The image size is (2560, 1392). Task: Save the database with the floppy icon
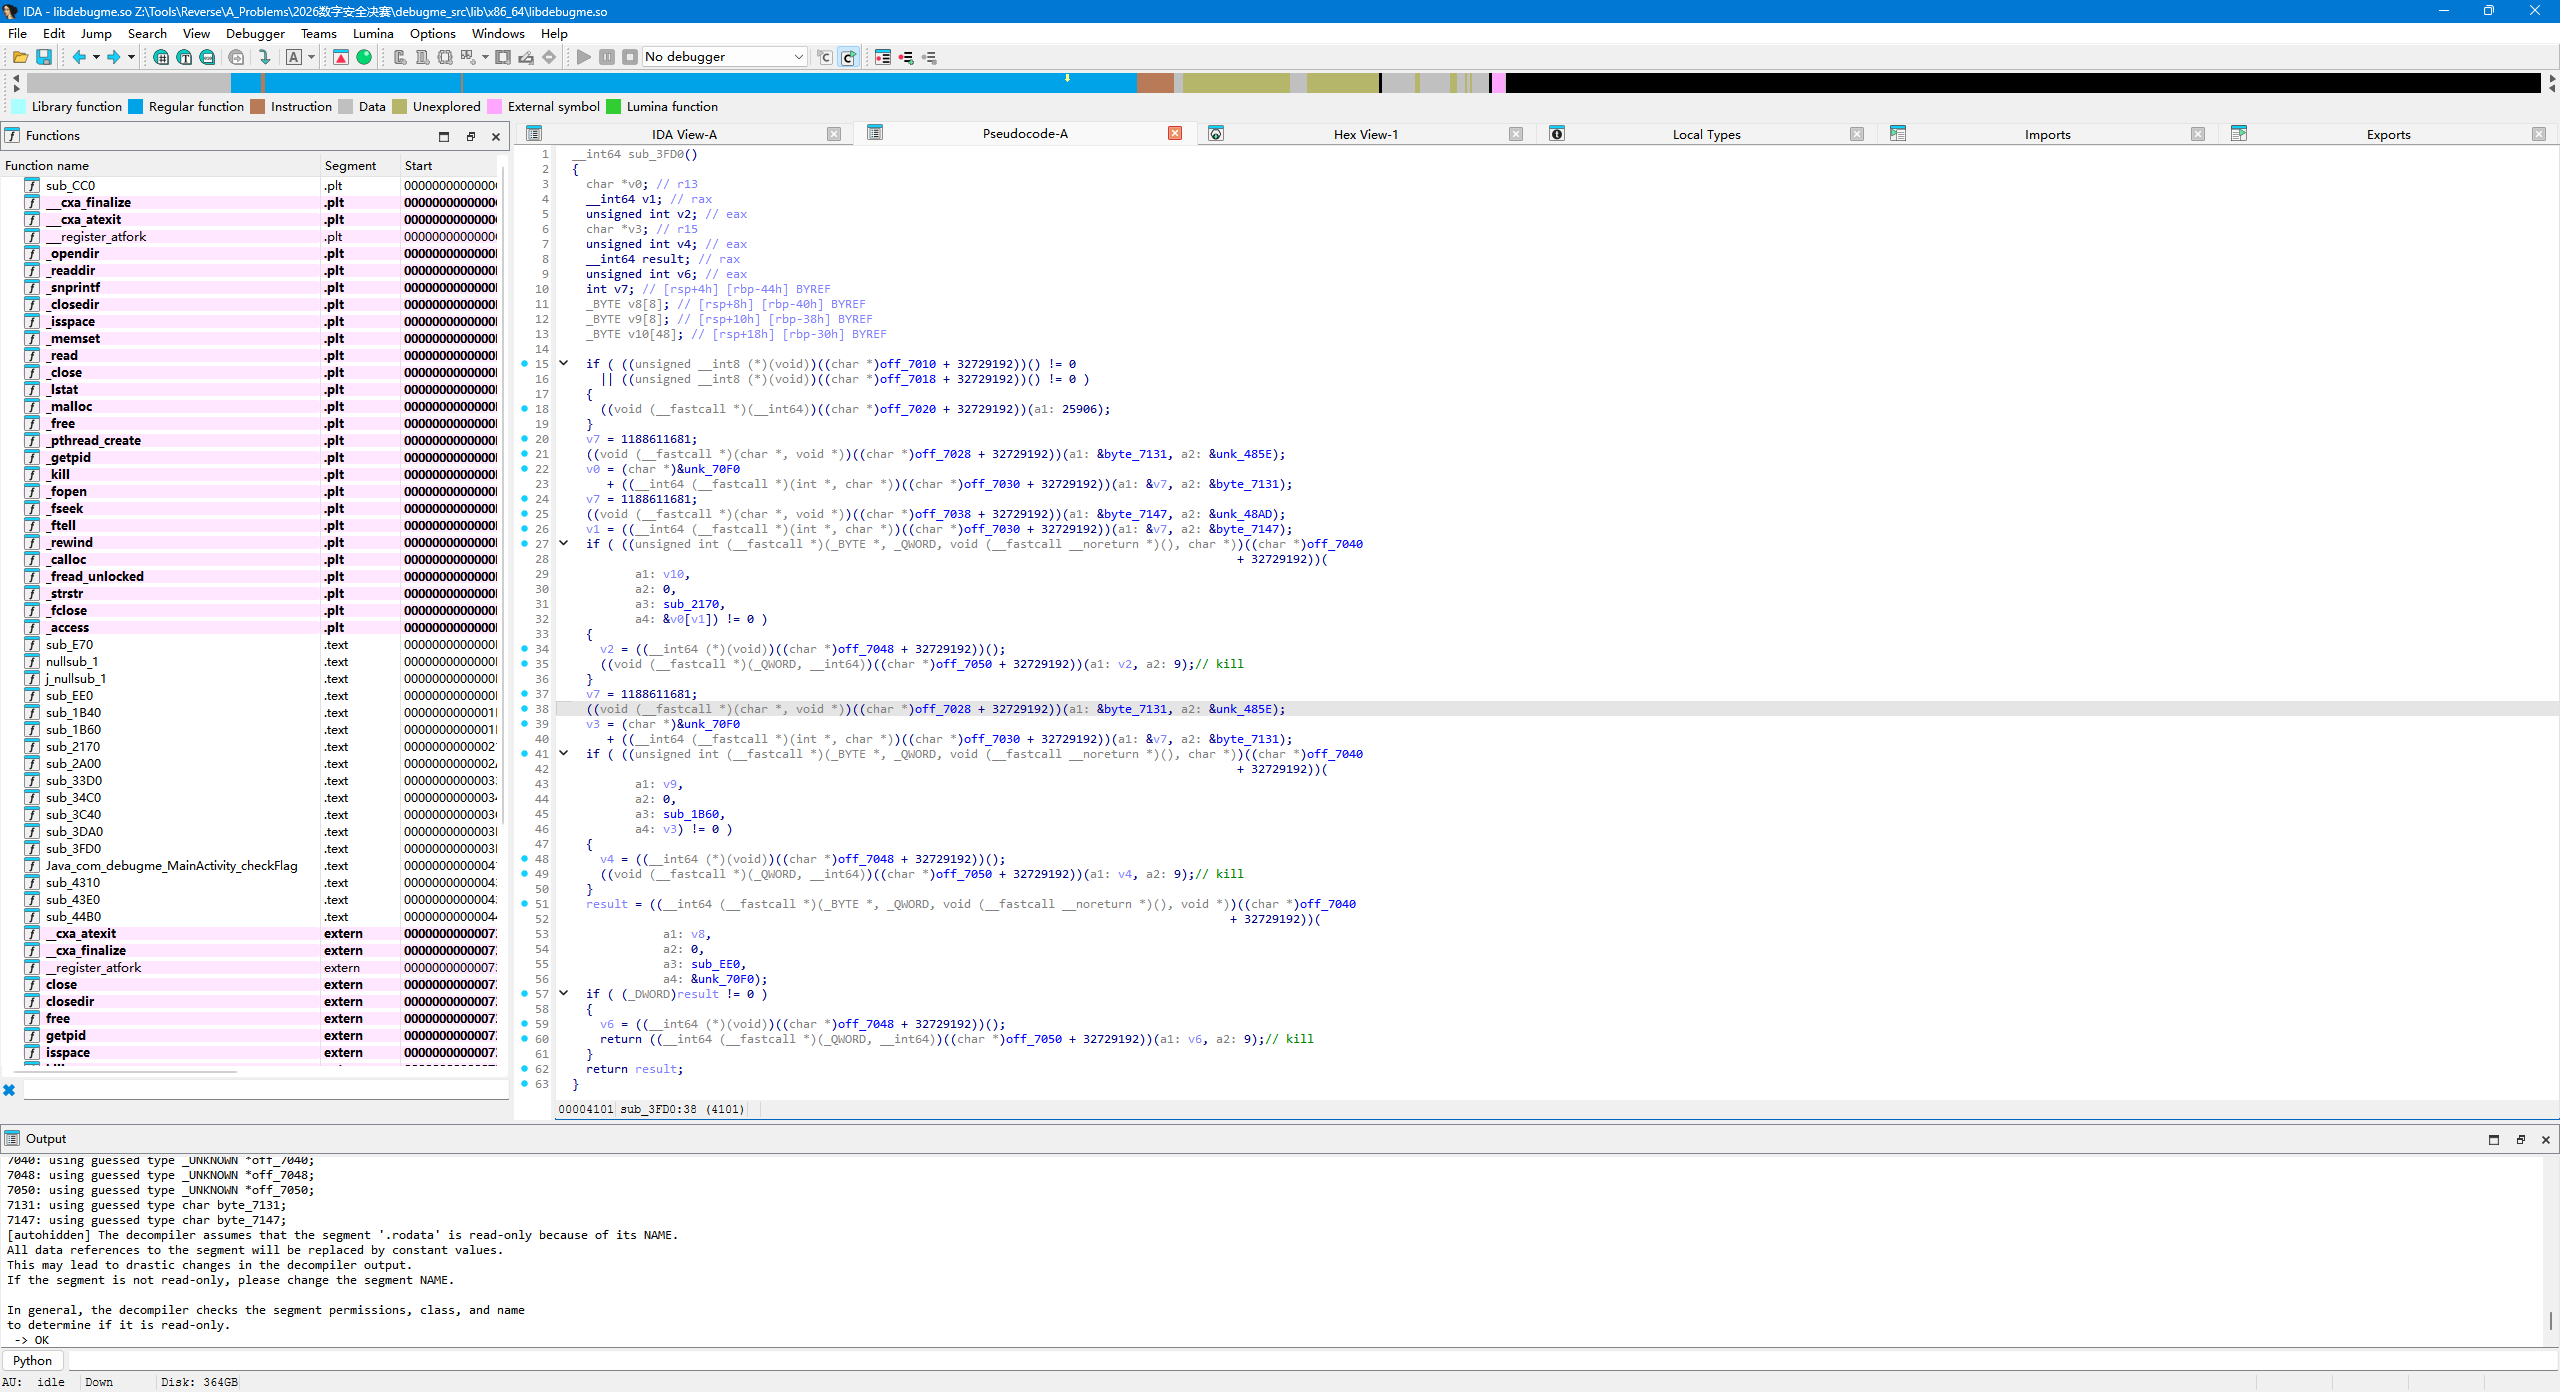pyautogui.click(x=44, y=57)
